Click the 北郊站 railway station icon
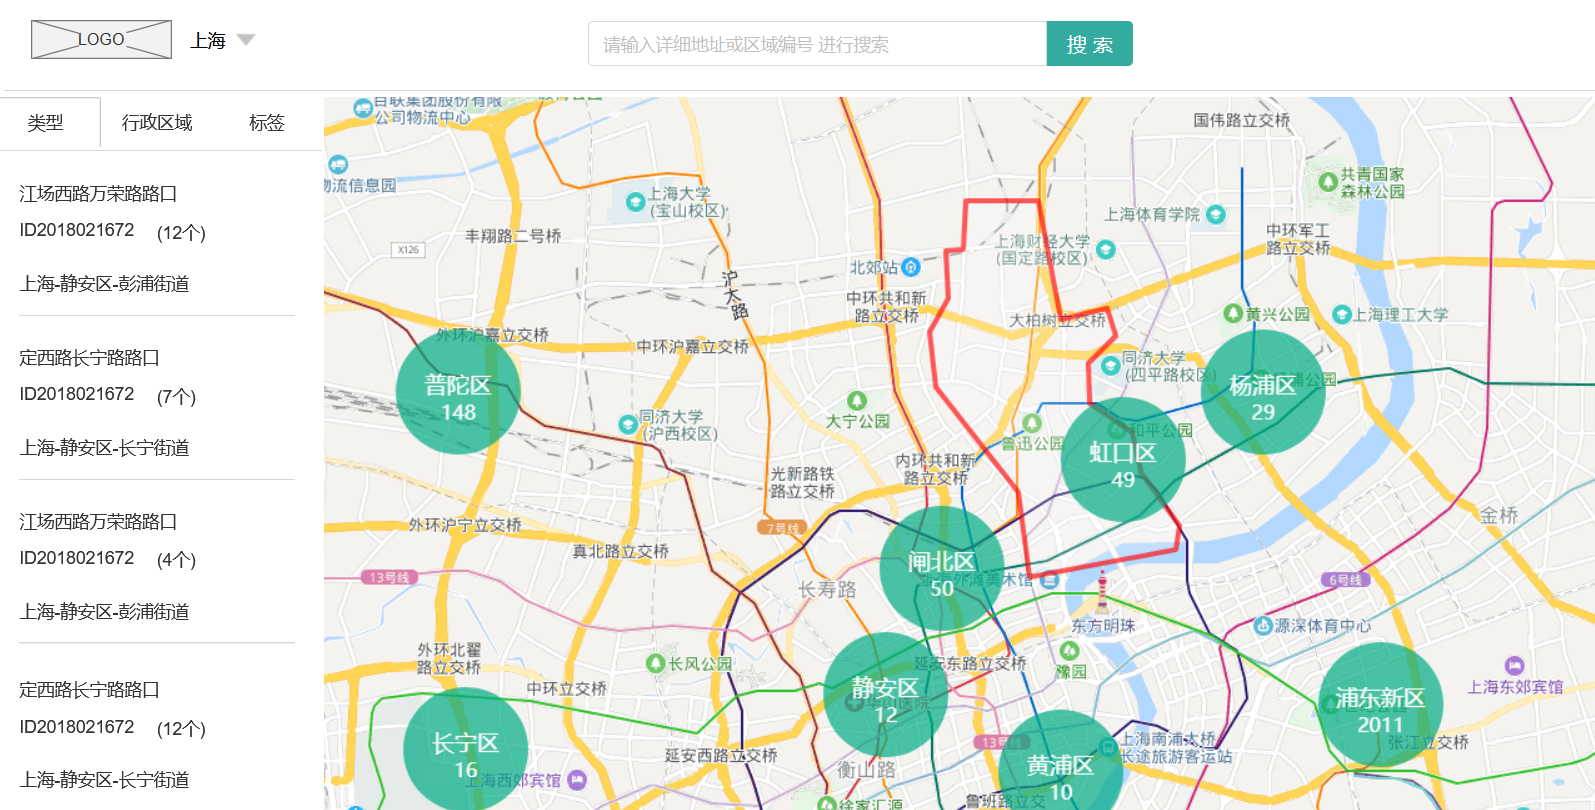 point(911,267)
